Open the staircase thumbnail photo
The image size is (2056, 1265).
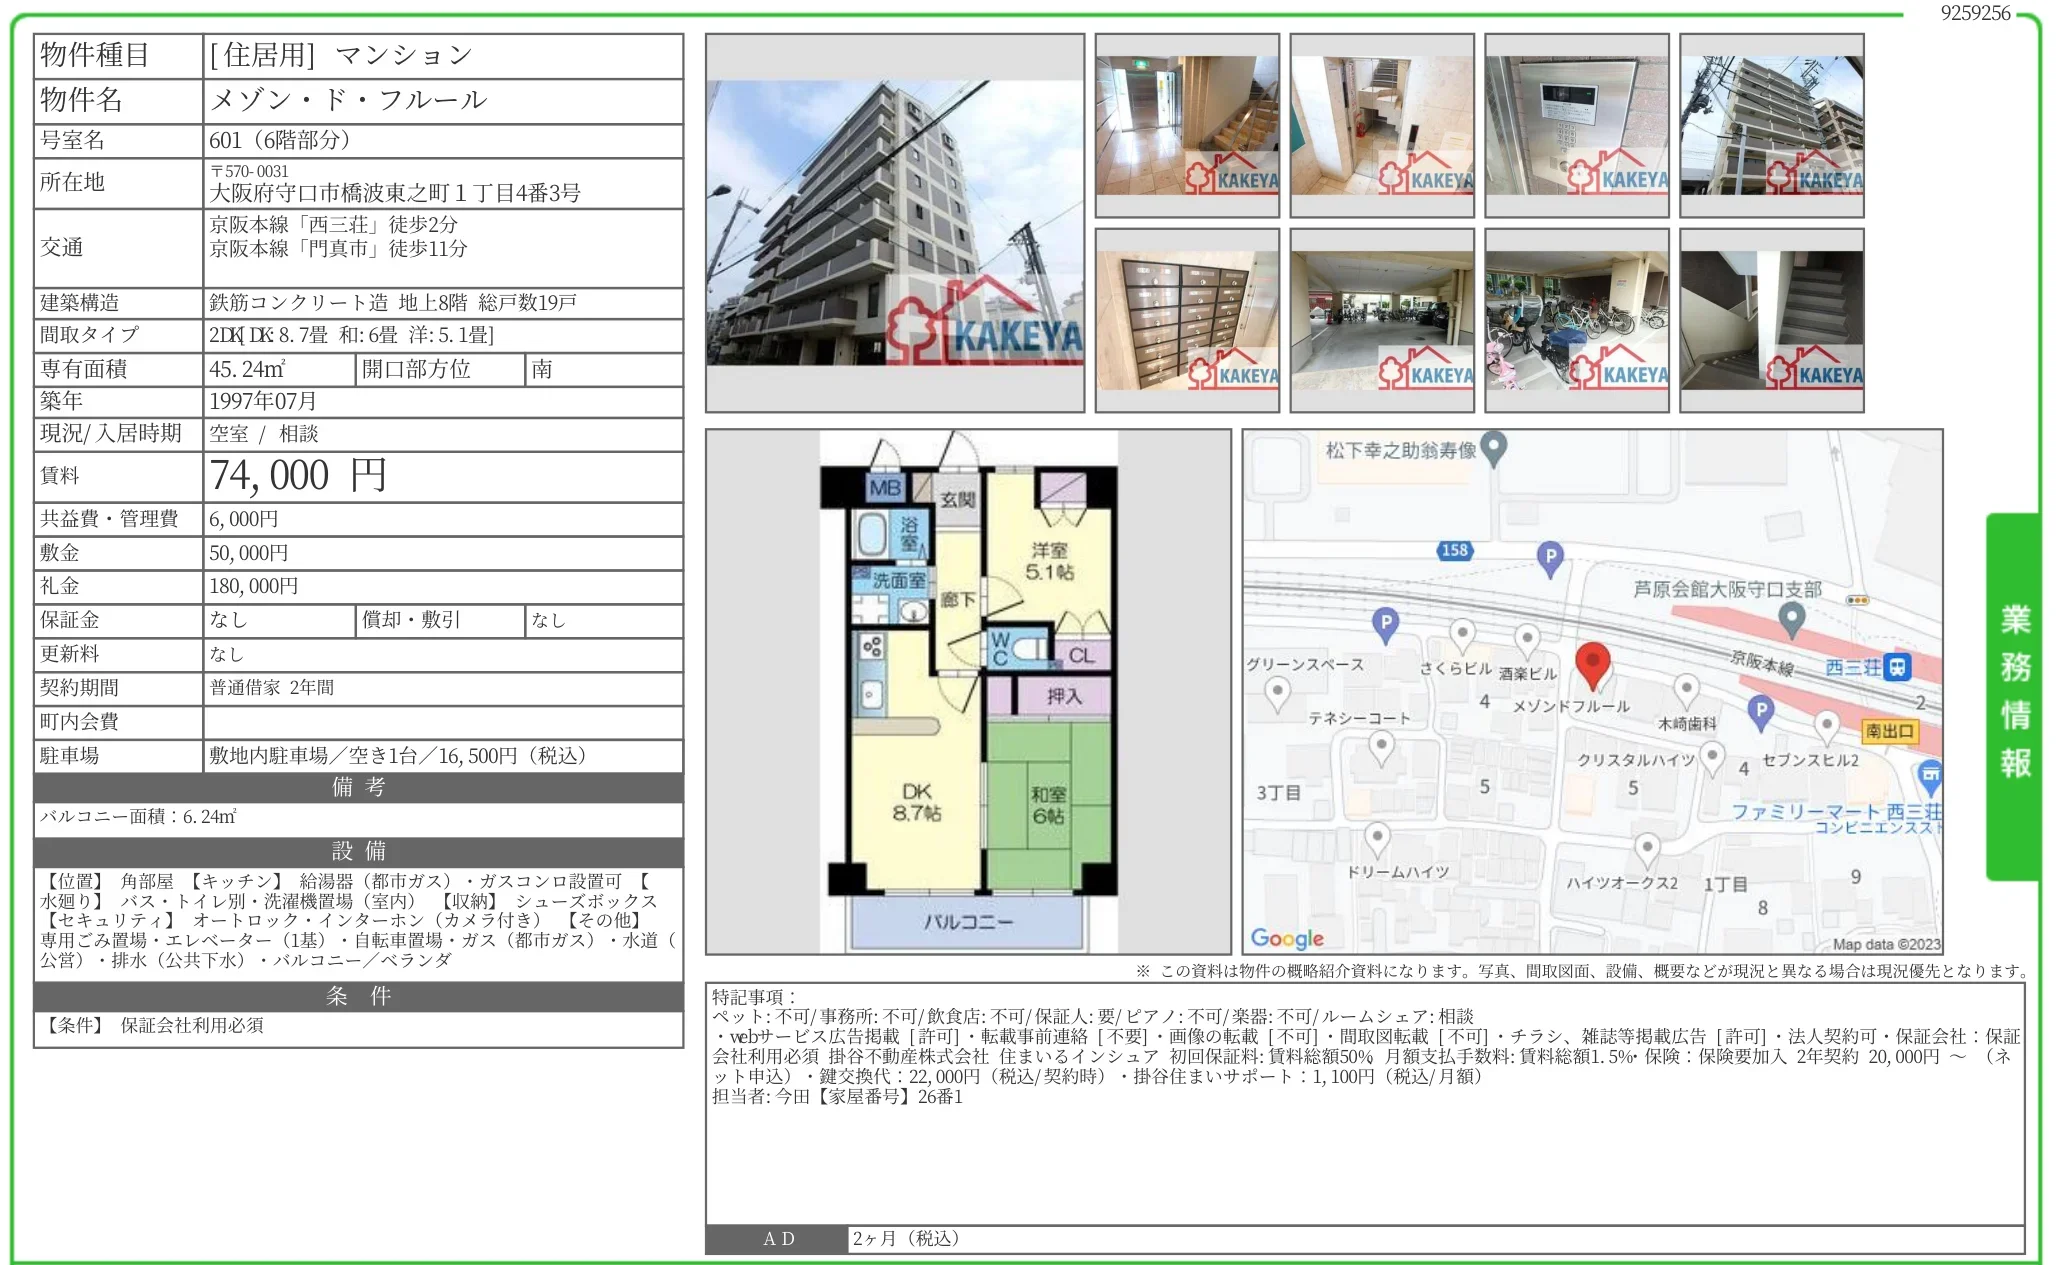[x=1771, y=320]
